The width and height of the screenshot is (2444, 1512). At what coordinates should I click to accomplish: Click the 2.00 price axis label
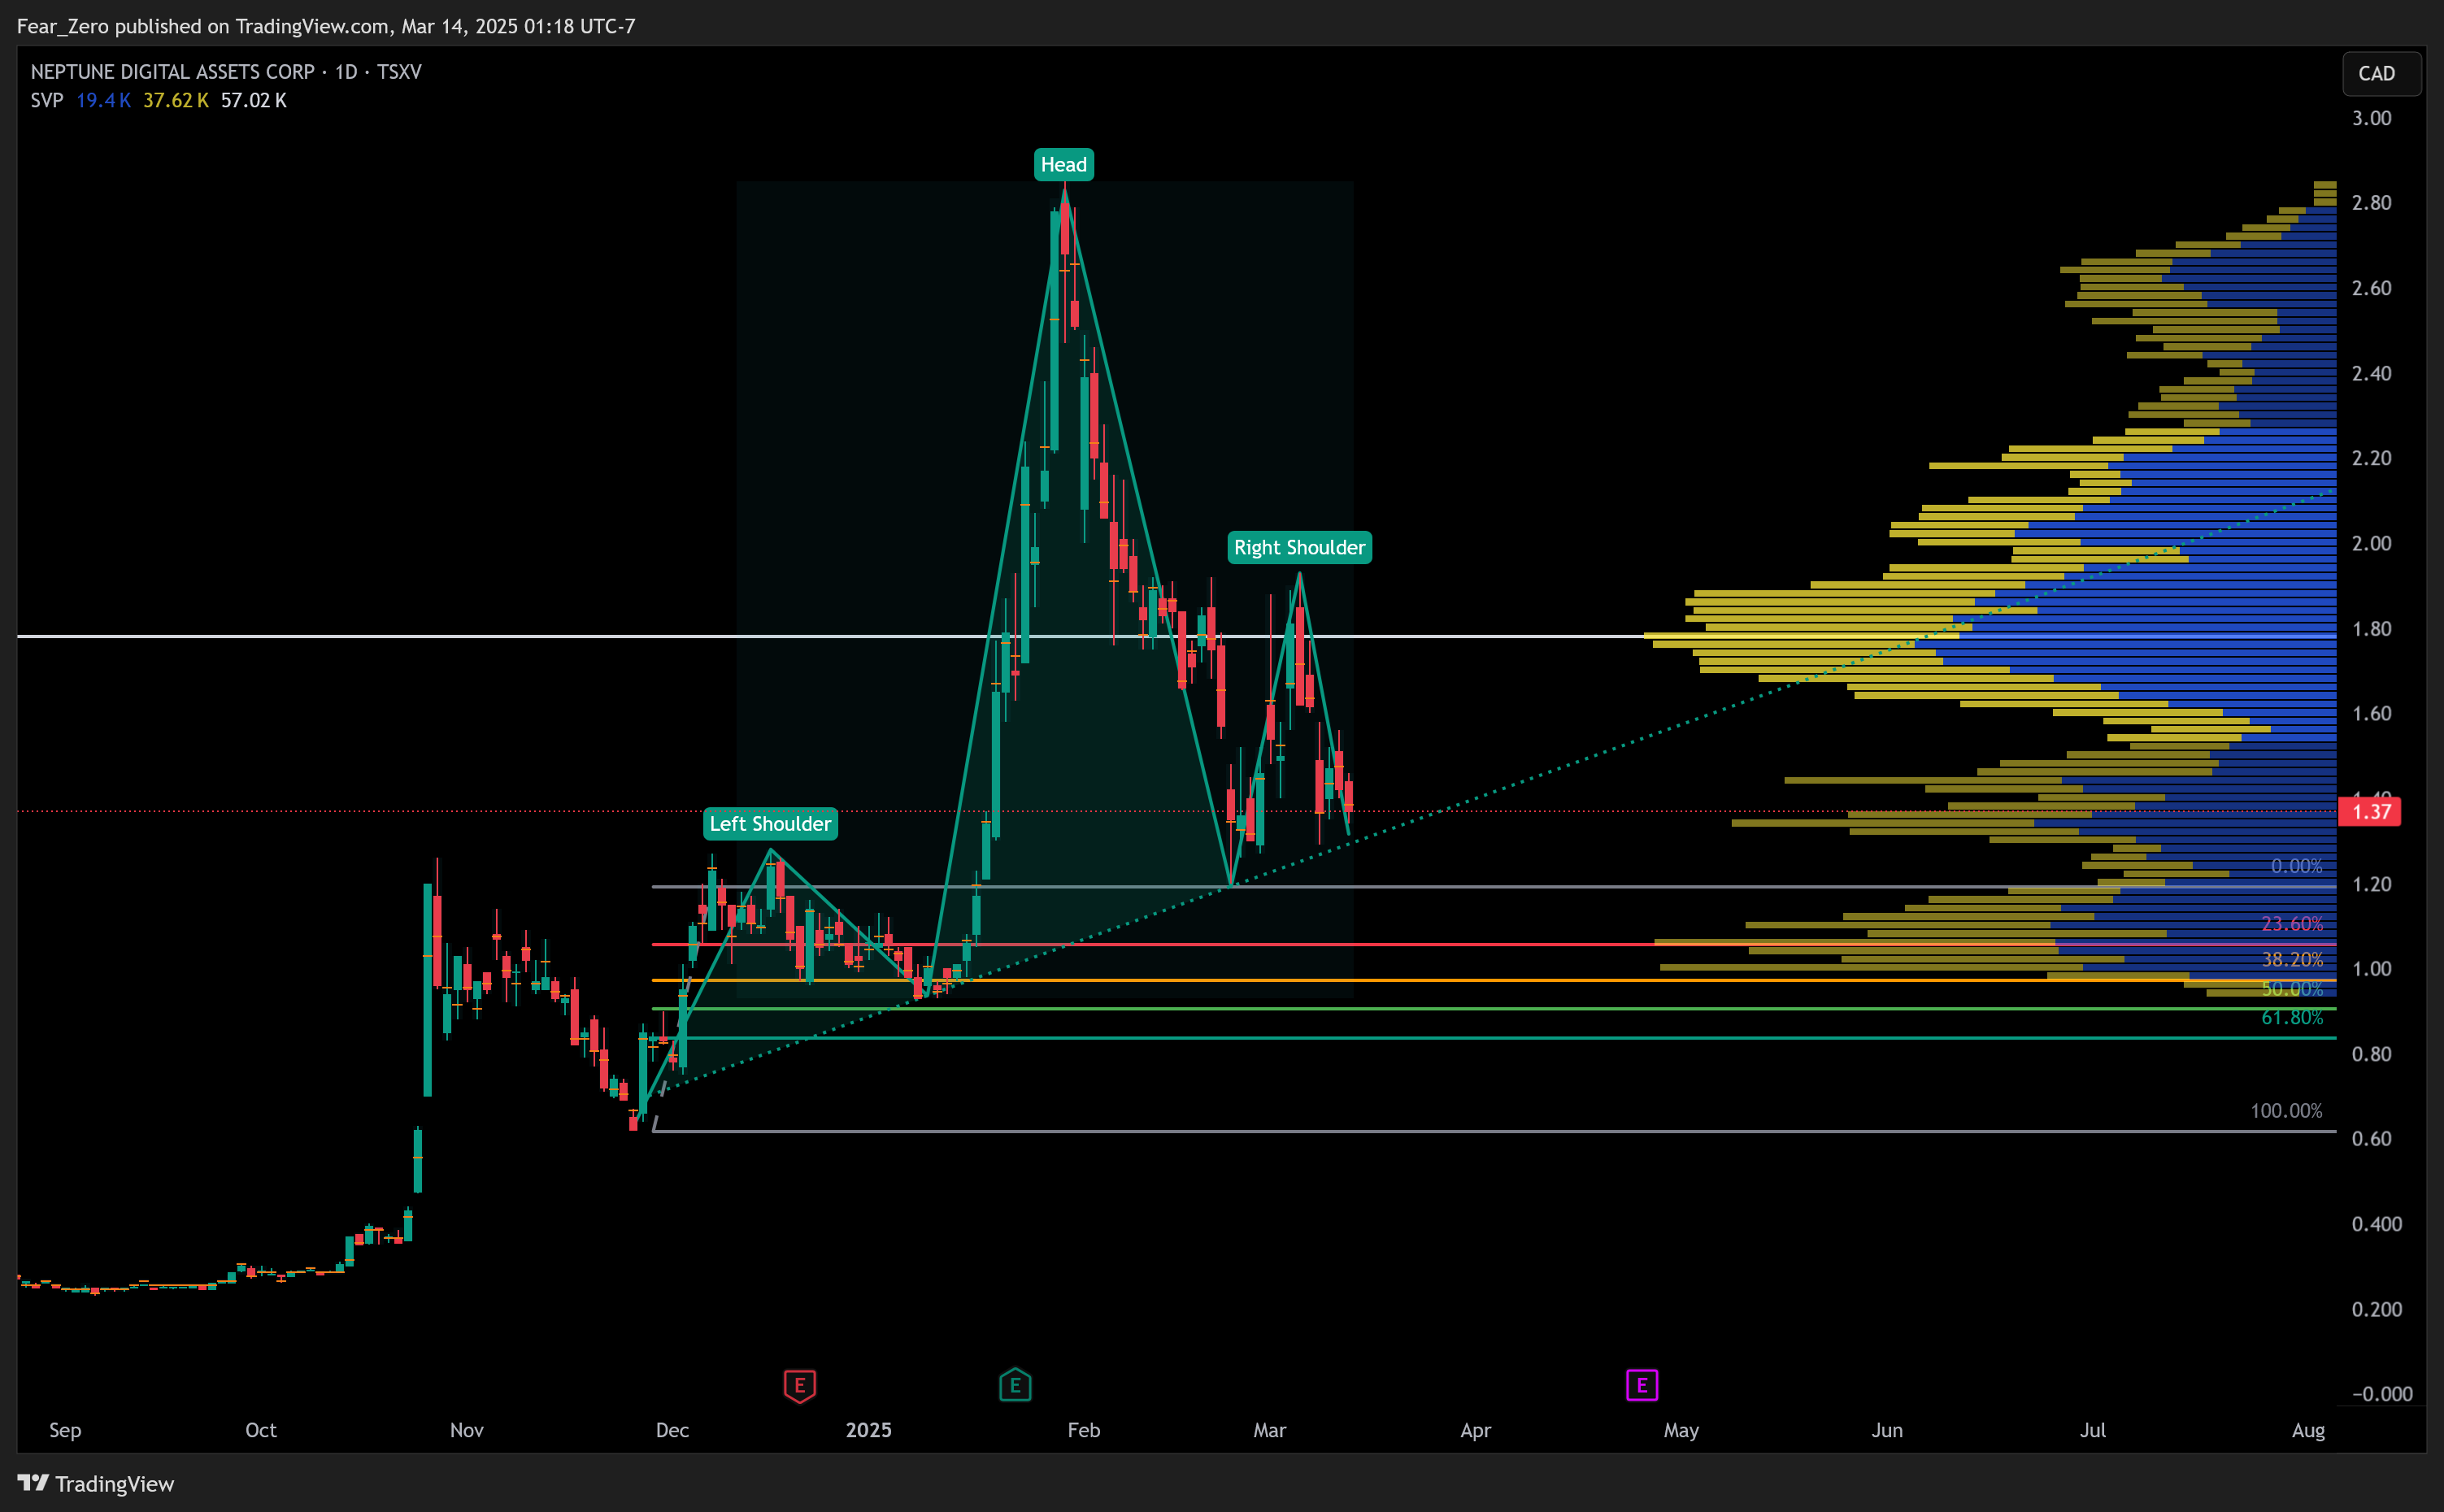2371,544
